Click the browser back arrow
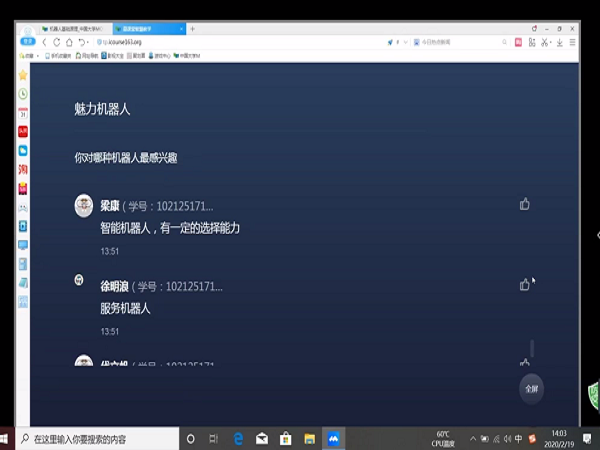Viewport: 600px width, 450px height. (x=44, y=42)
